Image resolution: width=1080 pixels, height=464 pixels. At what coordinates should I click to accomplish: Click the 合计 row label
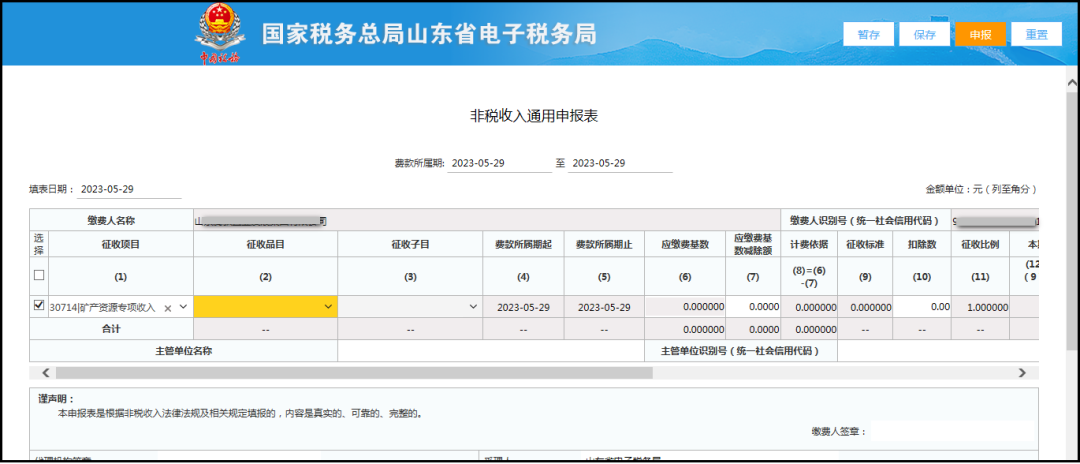click(x=111, y=329)
